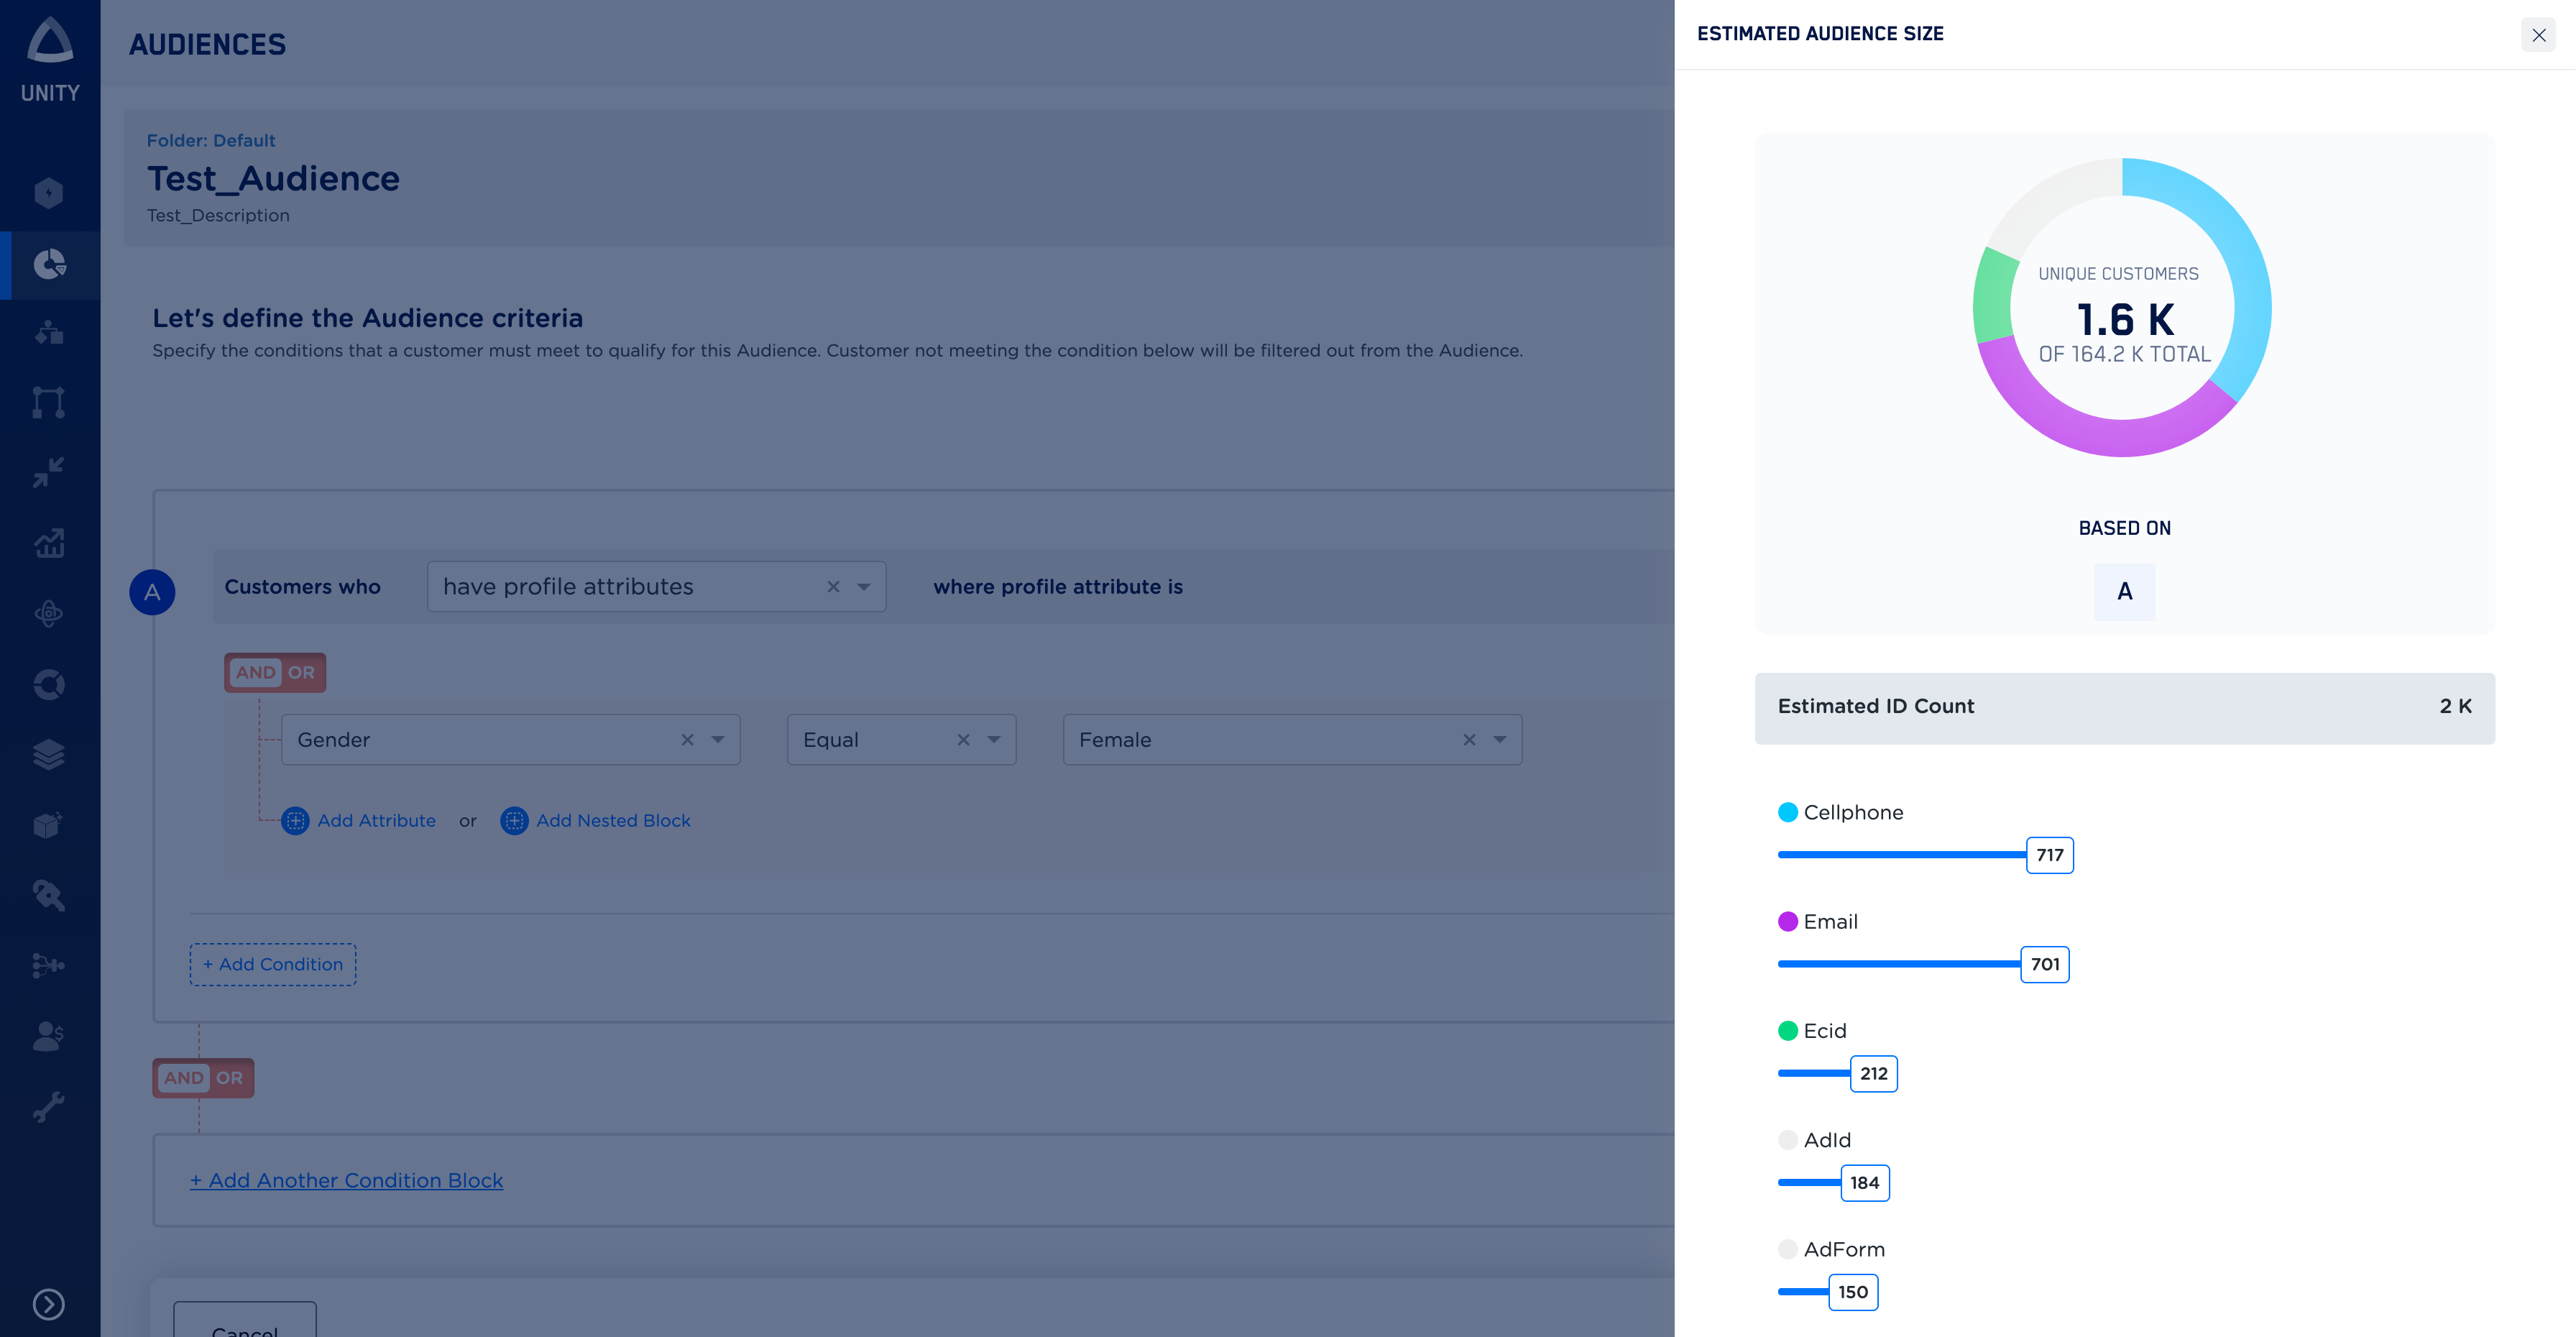Click the stacked layers sidebar icon
Image resolution: width=2576 pixels, height=1337 pixels.
pos(49,754)
